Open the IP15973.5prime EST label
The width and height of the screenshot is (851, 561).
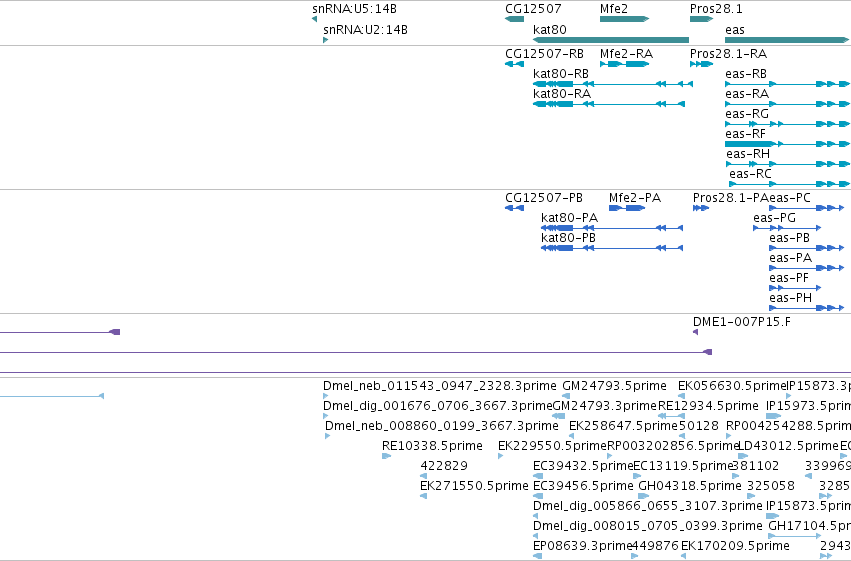[x=808, y=406]
